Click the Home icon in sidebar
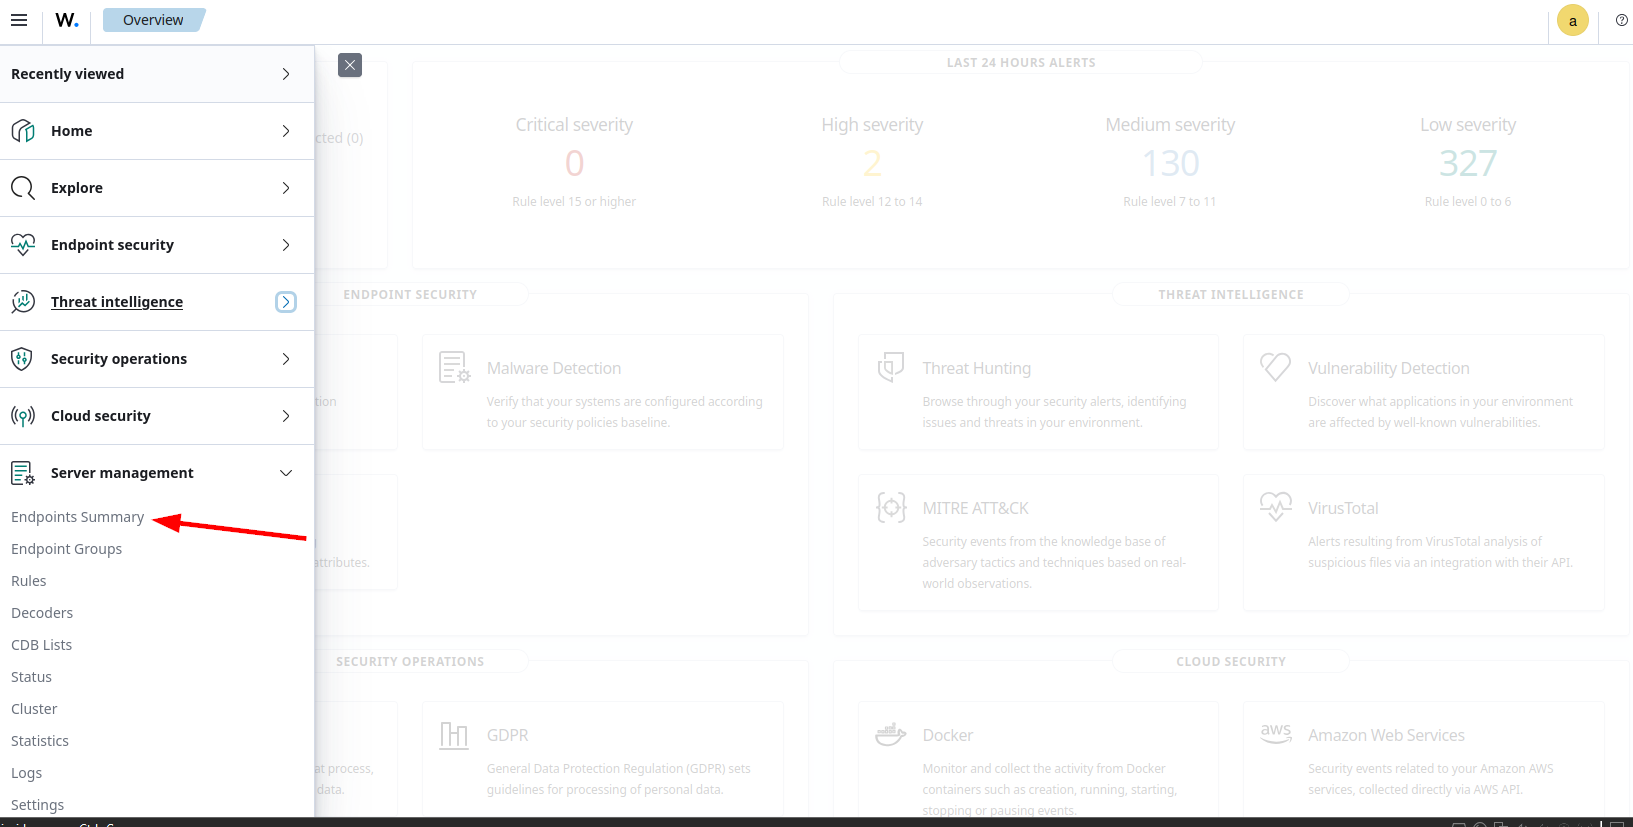The image size is (1633, 827). [x=23, y=131]
